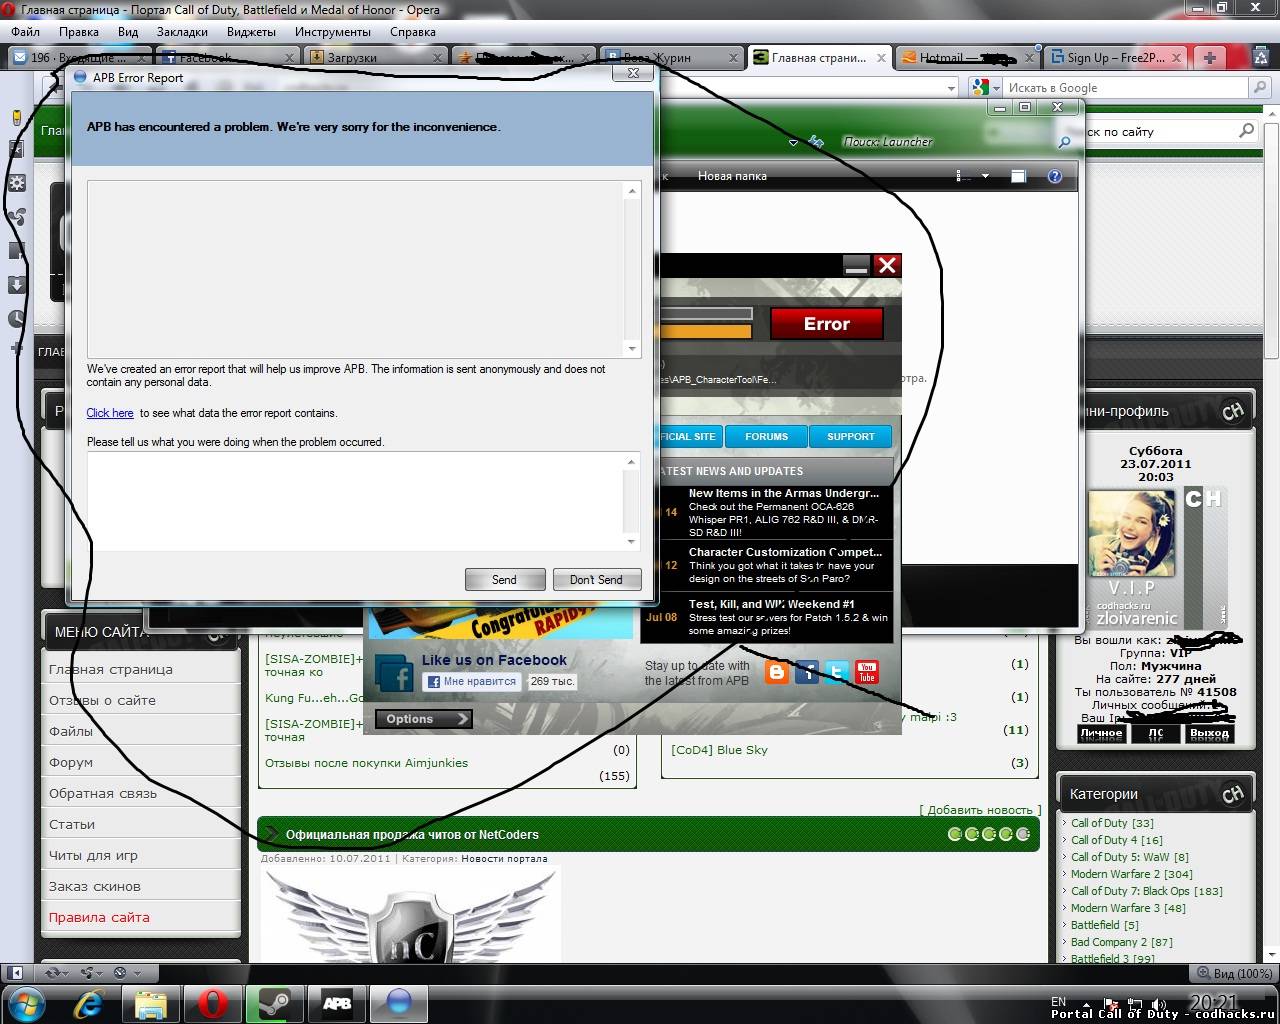Screen dimensions: 1280x1024
Task: Click the red Error button in APB launcher
Action: (x=827, y=324)
